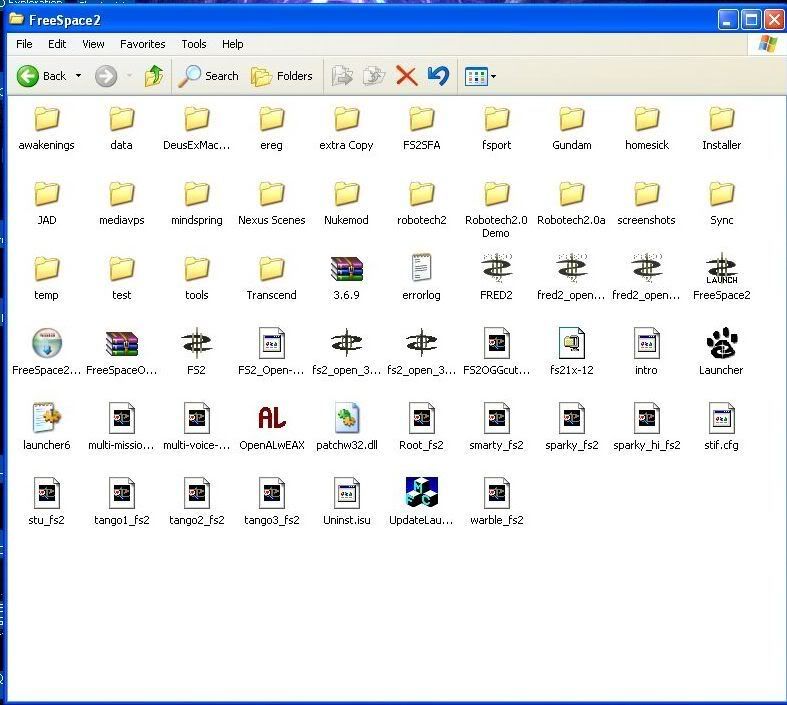Select the Robotech2.0 Demo folder
The width and height of the screenshot is (787, 705).
(x=496, y=210)
